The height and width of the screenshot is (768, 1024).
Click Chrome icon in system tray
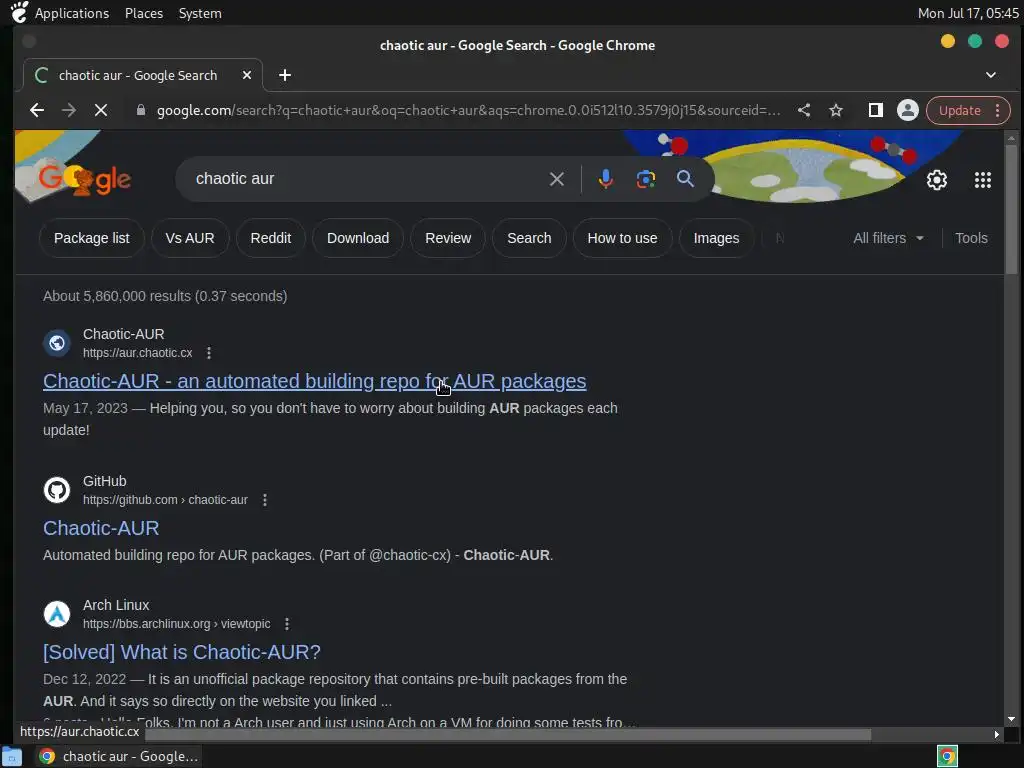coord(947,756)
